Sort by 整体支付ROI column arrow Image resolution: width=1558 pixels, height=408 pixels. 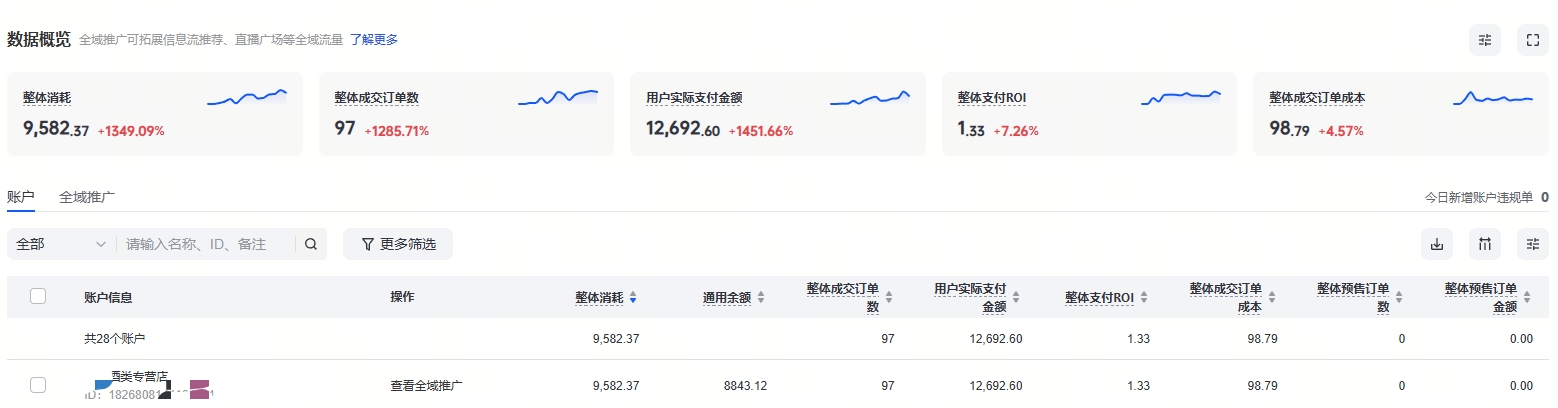pyautogui.click(x=1144, y=298)
